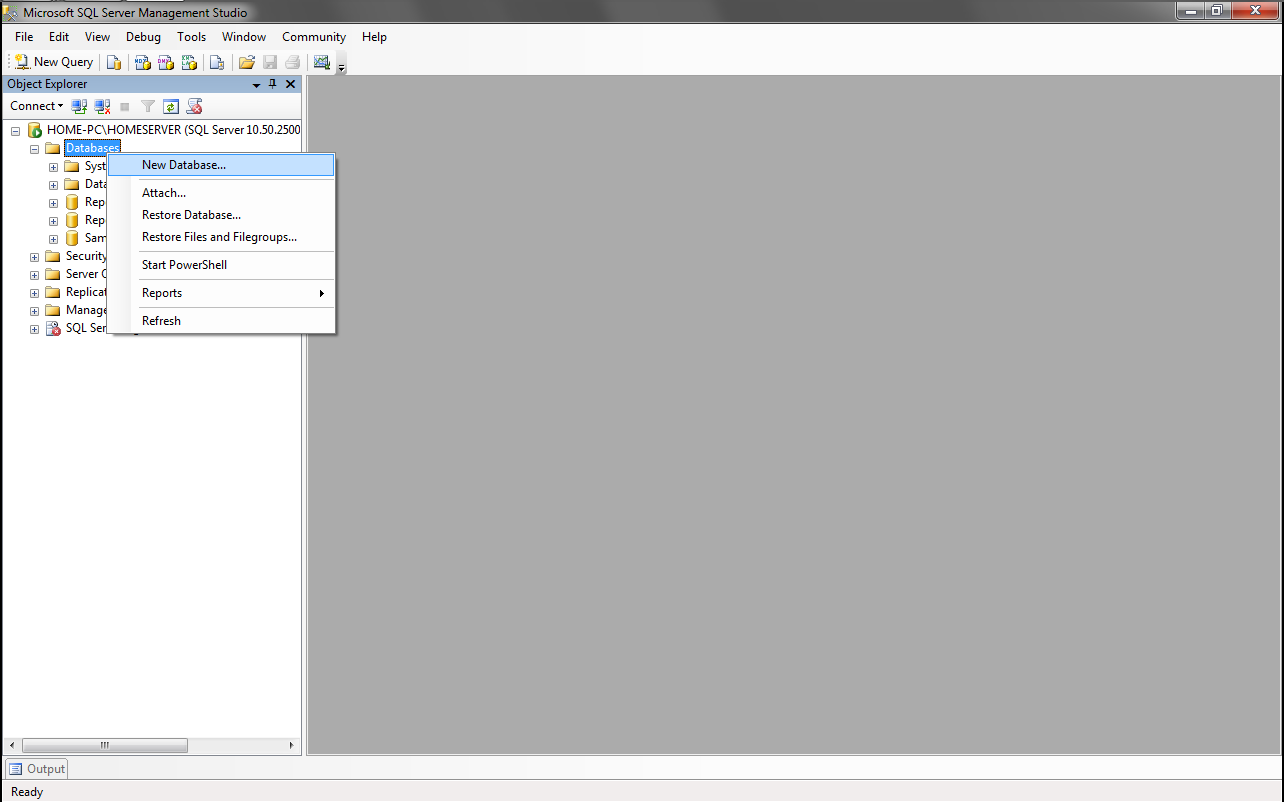
Task: Open the Reports submenu in context menu
Action: (221, 293)
